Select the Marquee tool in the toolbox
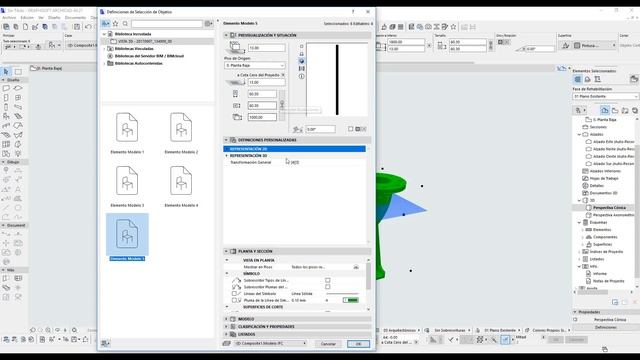 coord(18,72)
